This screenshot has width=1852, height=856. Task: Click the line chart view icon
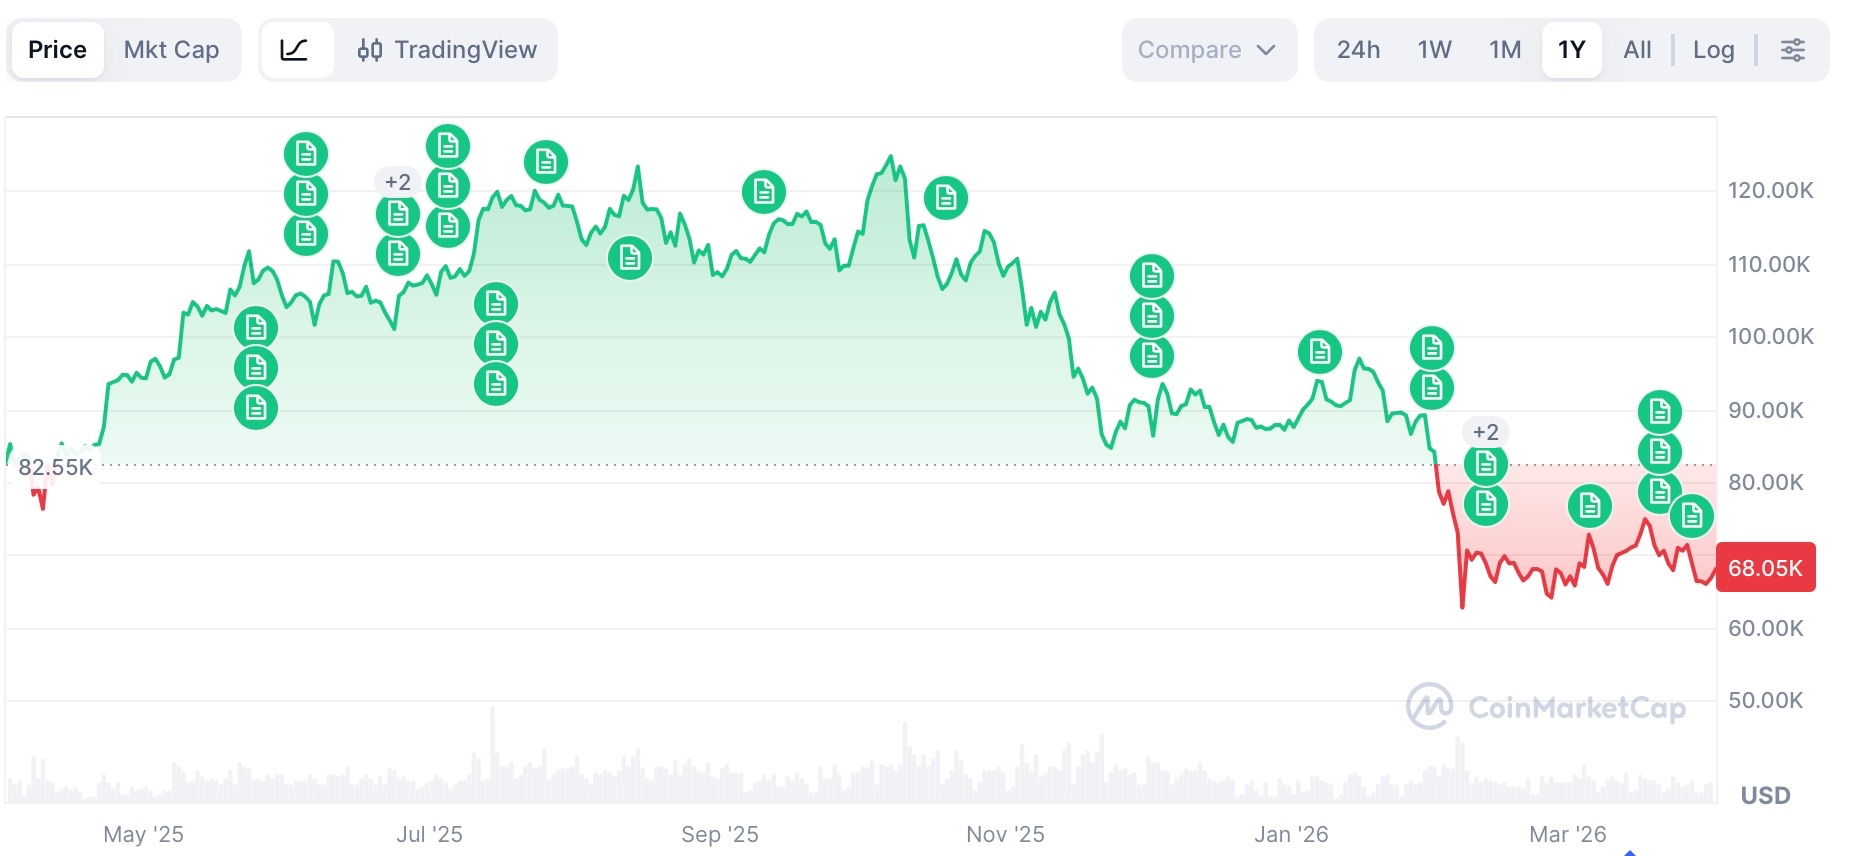pyautogui.click(x=294, y=50)
